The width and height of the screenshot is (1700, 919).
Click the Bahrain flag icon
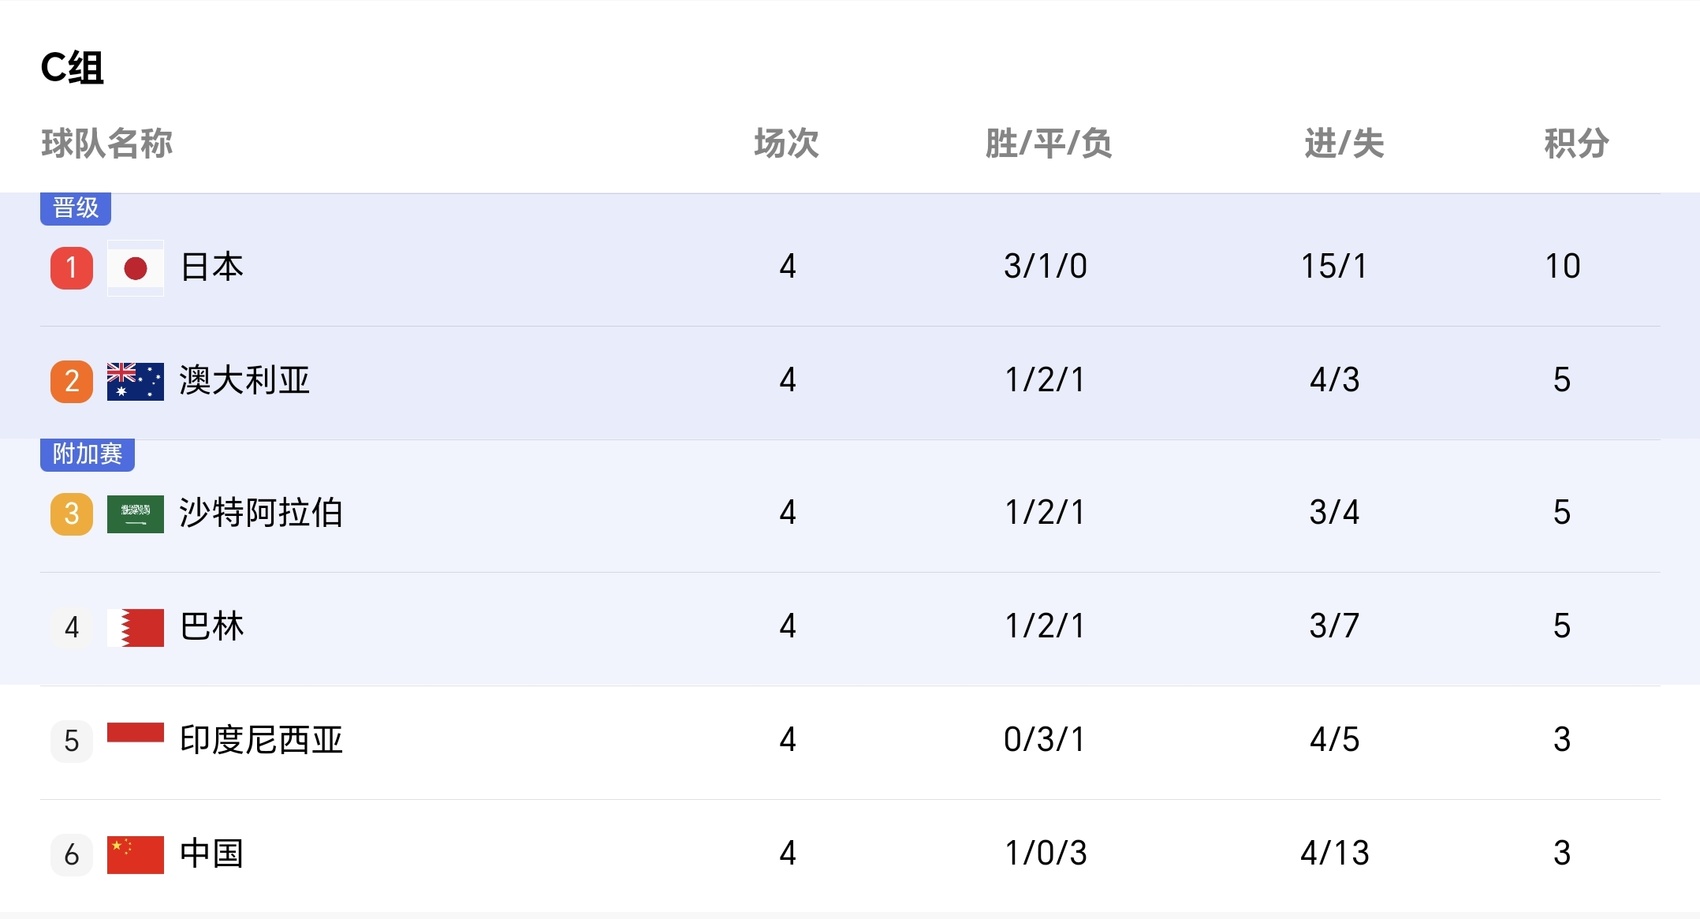(135, 627)
